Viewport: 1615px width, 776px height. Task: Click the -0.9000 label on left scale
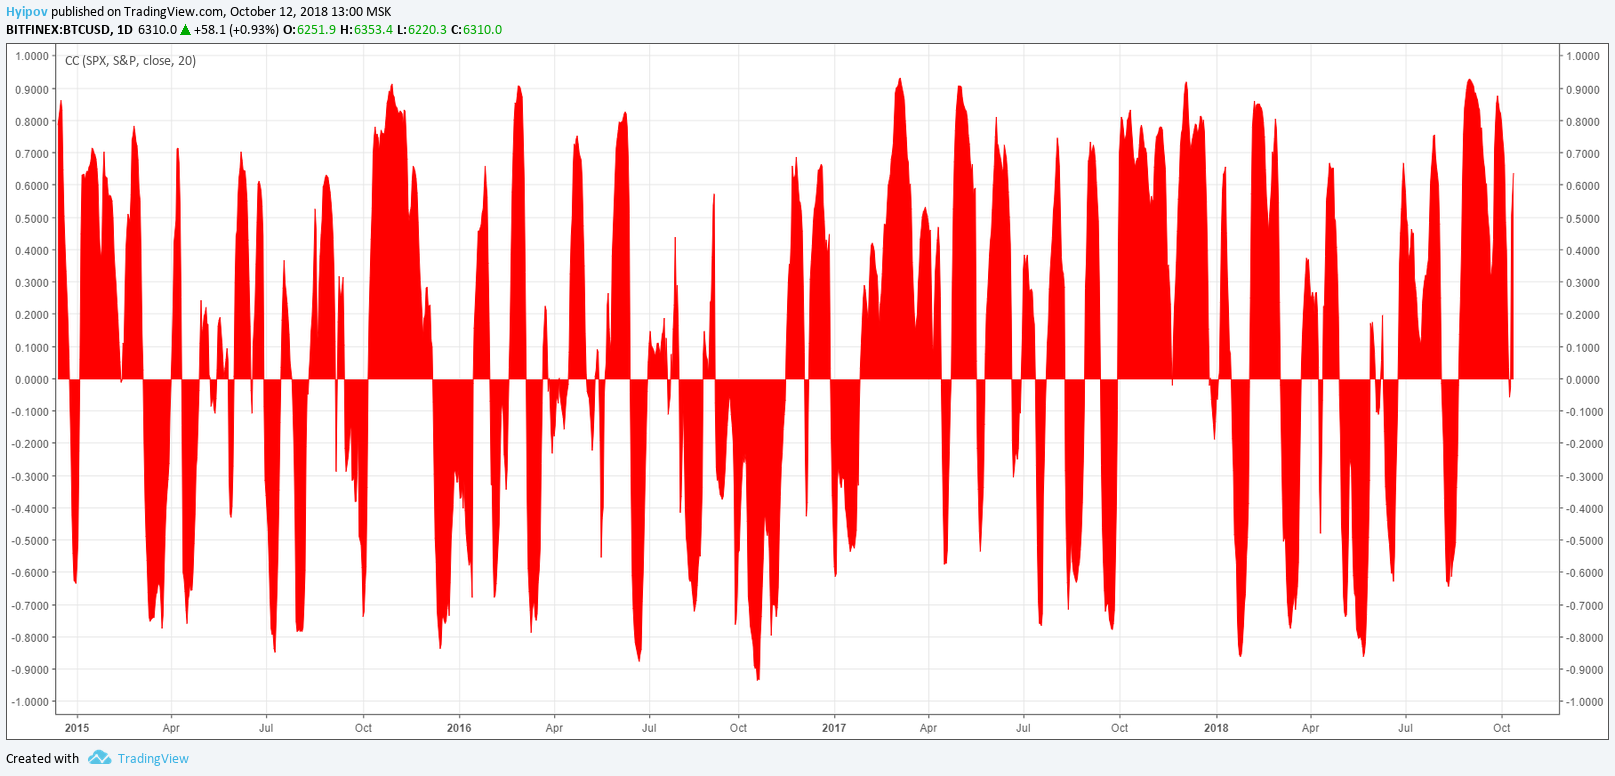(x=30, y=670)
